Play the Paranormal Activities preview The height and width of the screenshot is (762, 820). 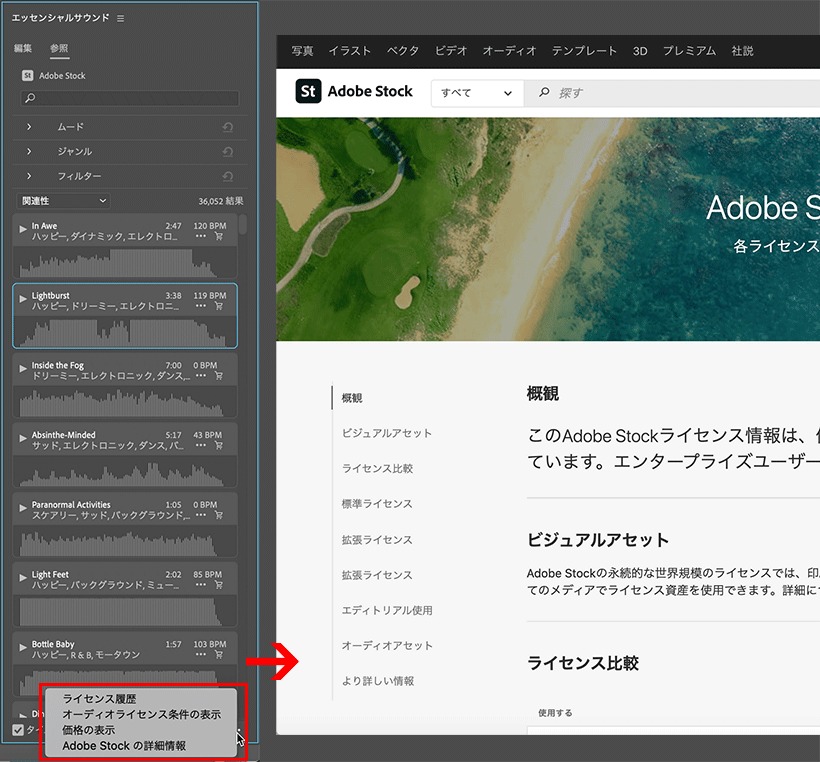pos(22,507)
